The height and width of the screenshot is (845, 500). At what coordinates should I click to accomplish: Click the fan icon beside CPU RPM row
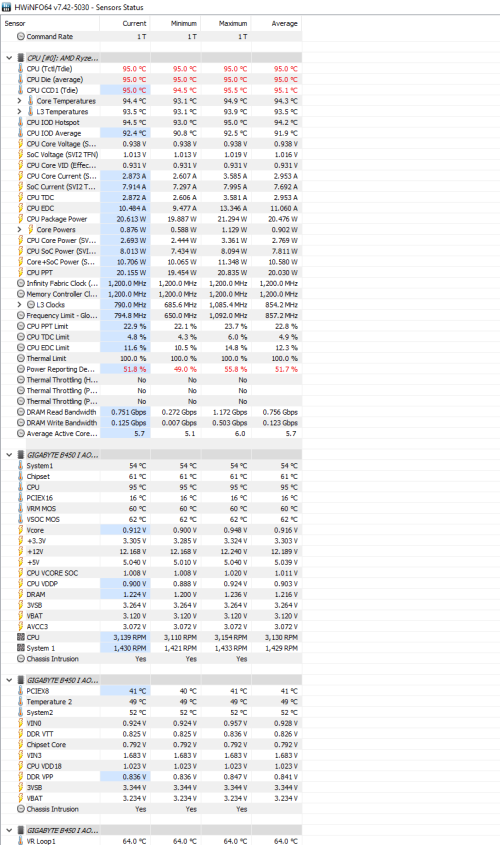pyautogui.click(x=20, y=637)
